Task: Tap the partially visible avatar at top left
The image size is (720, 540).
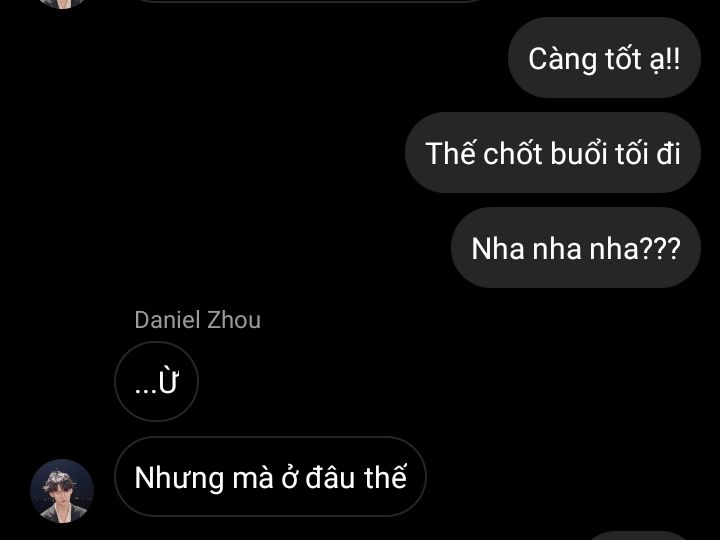Action: pos(62,4)
